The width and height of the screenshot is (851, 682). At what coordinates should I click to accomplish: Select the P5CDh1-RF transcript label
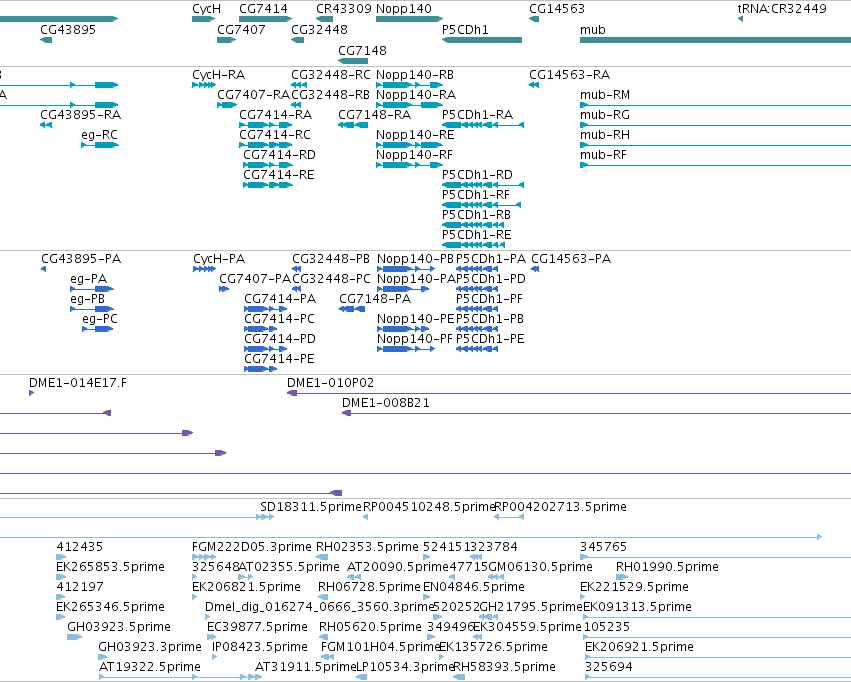pyautogui.click(x=476, y=195)
